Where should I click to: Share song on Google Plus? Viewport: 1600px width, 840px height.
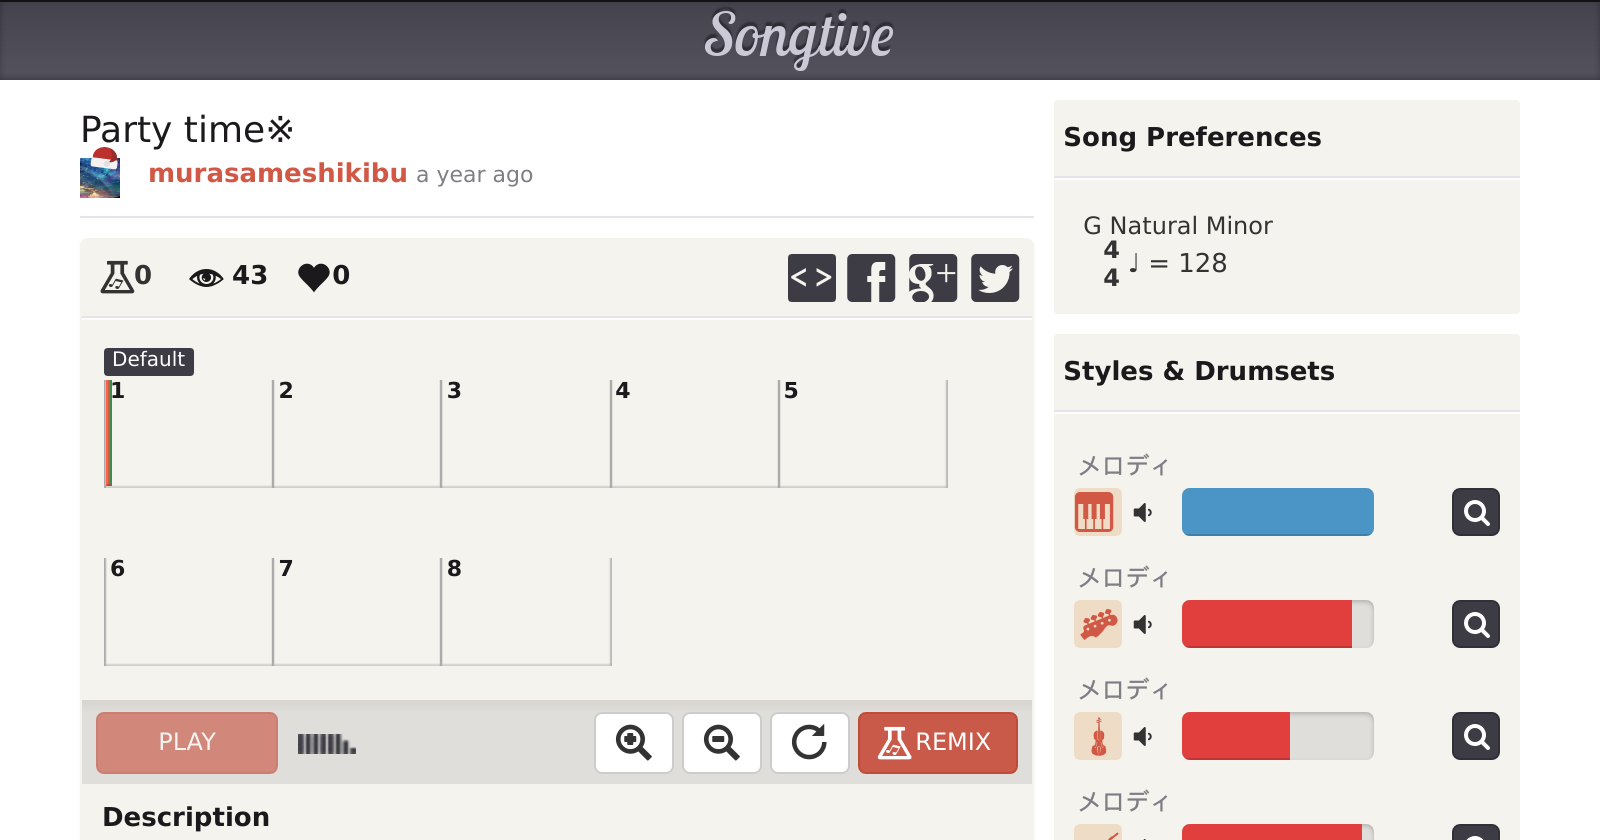coord(933,277)
